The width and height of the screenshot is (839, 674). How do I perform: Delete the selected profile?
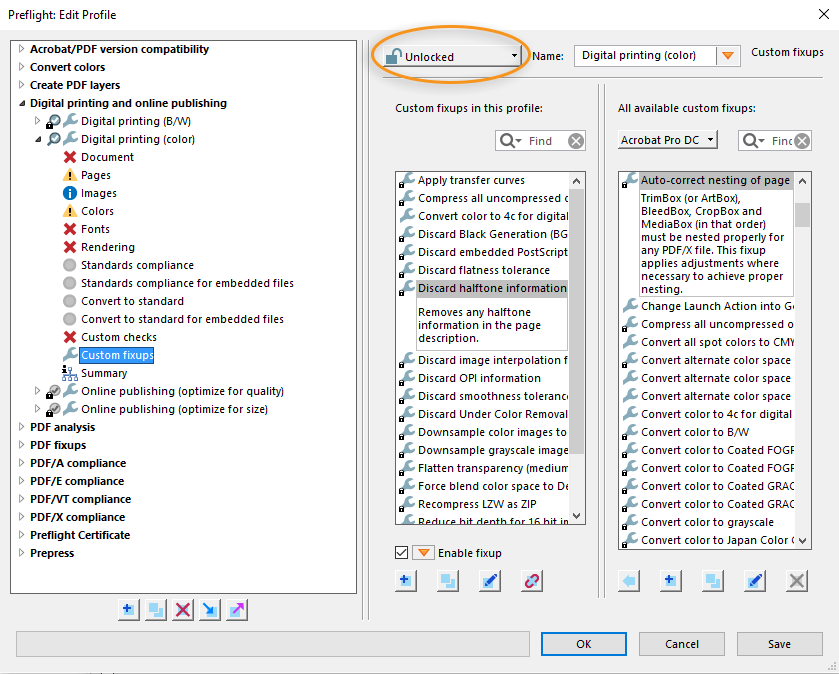(183, 609)
